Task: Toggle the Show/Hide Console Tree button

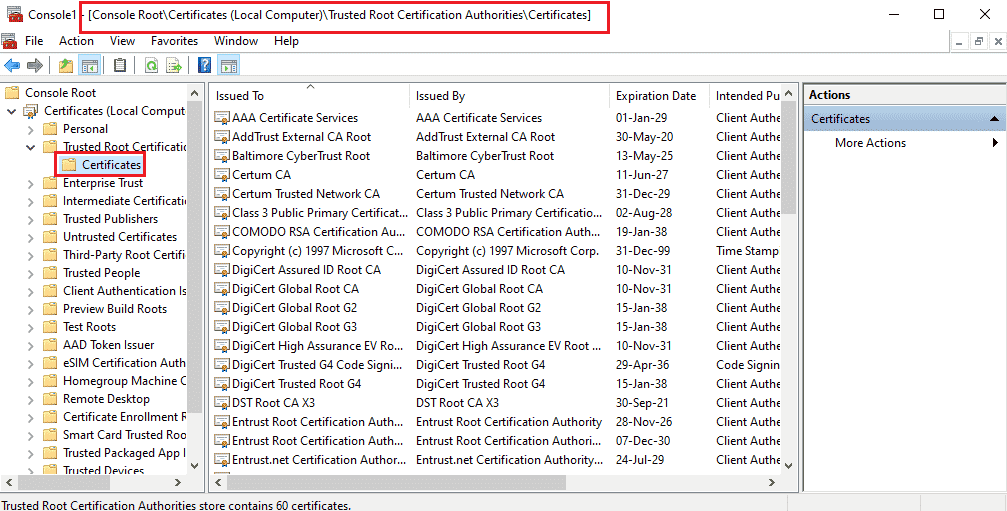Action: pyautogui.click(x=89, y=65)
